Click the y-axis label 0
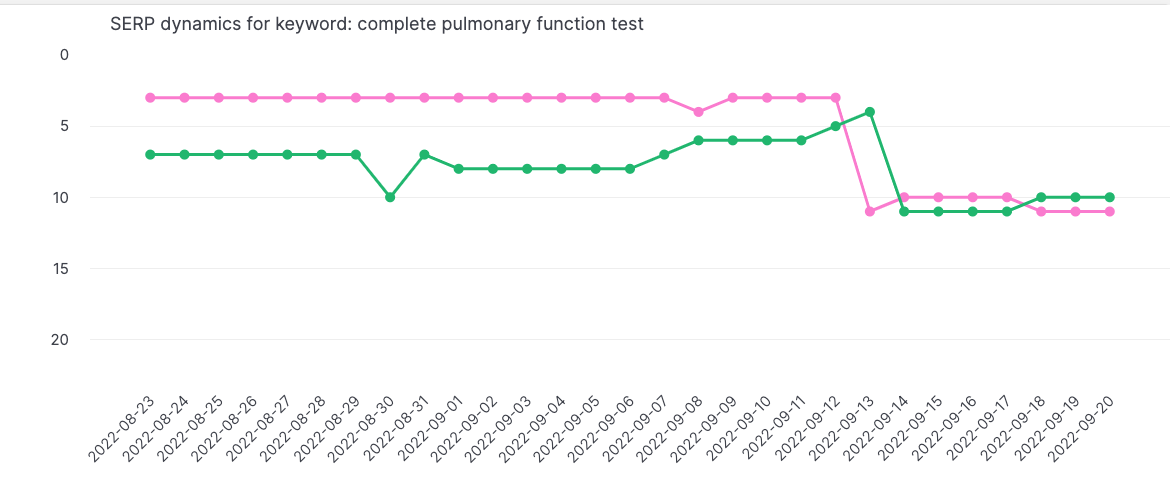Image resolution: width=1170 pixels, height=483 pixels. 64,54
